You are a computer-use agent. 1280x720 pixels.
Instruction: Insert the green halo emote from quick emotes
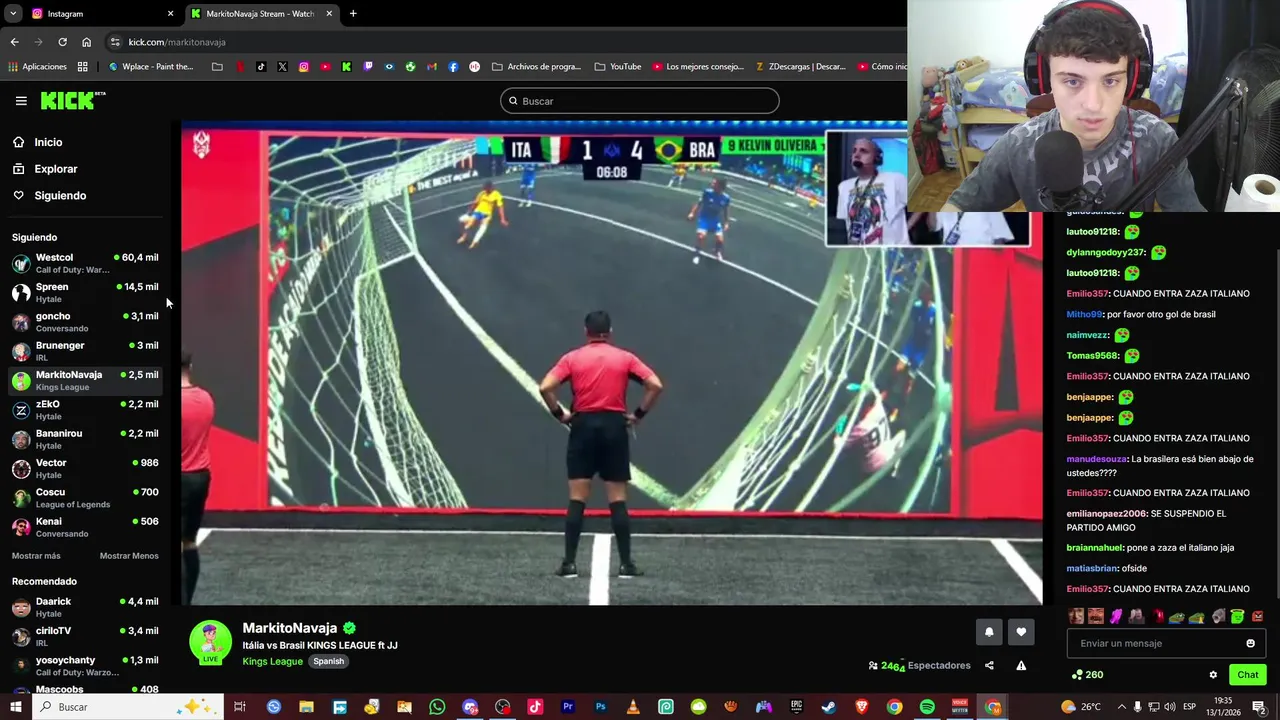pos(1237,616)
